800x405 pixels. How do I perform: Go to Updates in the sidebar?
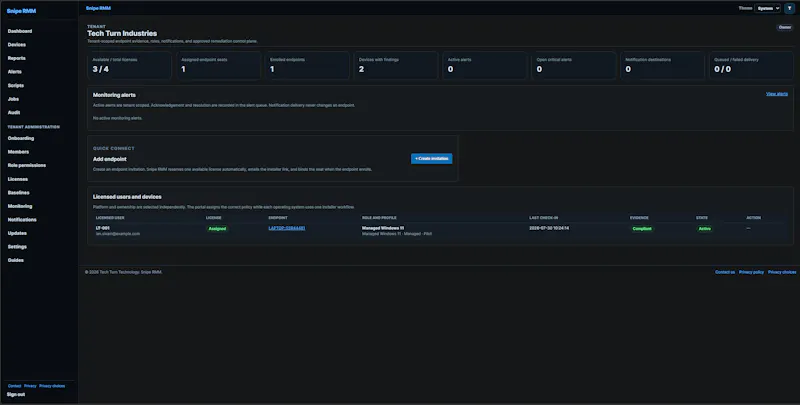point(17,233)
